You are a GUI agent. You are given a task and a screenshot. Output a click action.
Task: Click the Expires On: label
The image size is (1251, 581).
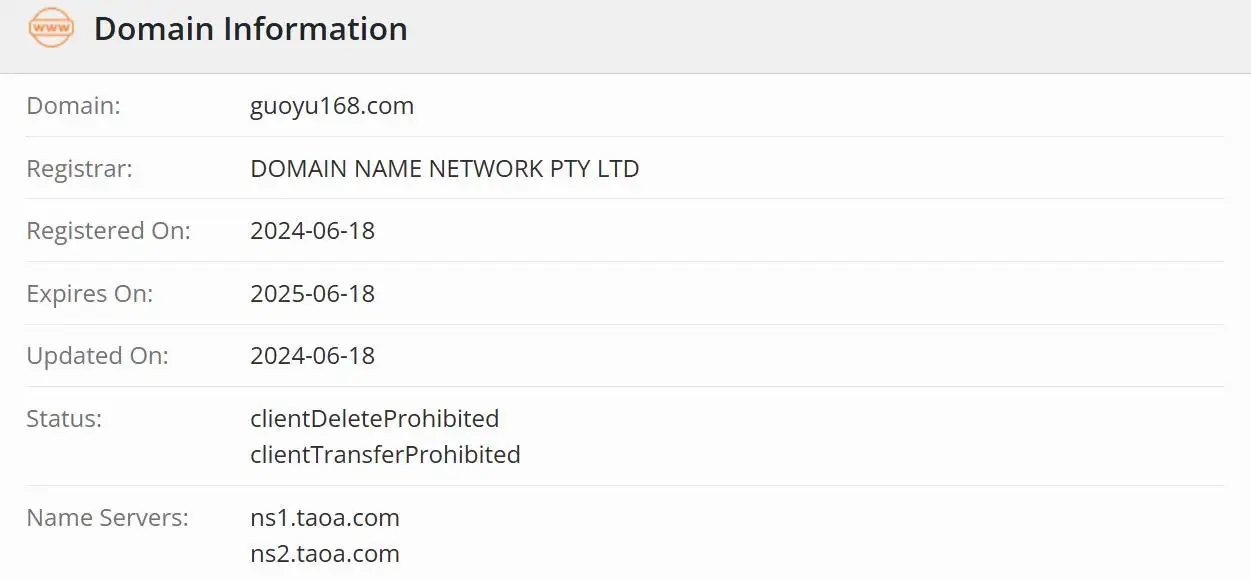[x=90, y=294]
